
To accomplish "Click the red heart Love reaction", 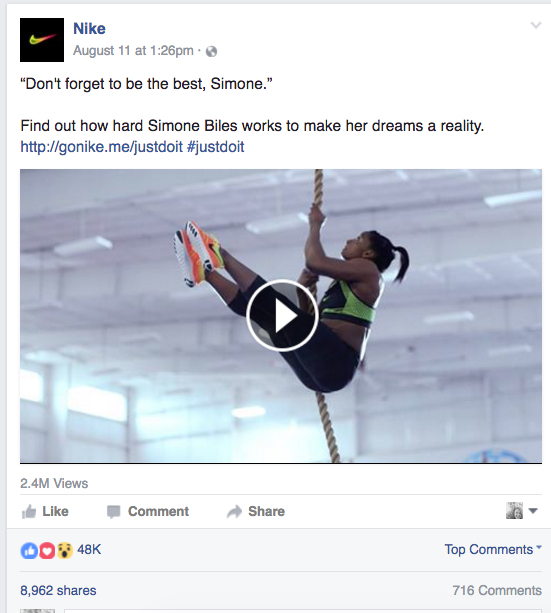I will click(x=47, y=550).
